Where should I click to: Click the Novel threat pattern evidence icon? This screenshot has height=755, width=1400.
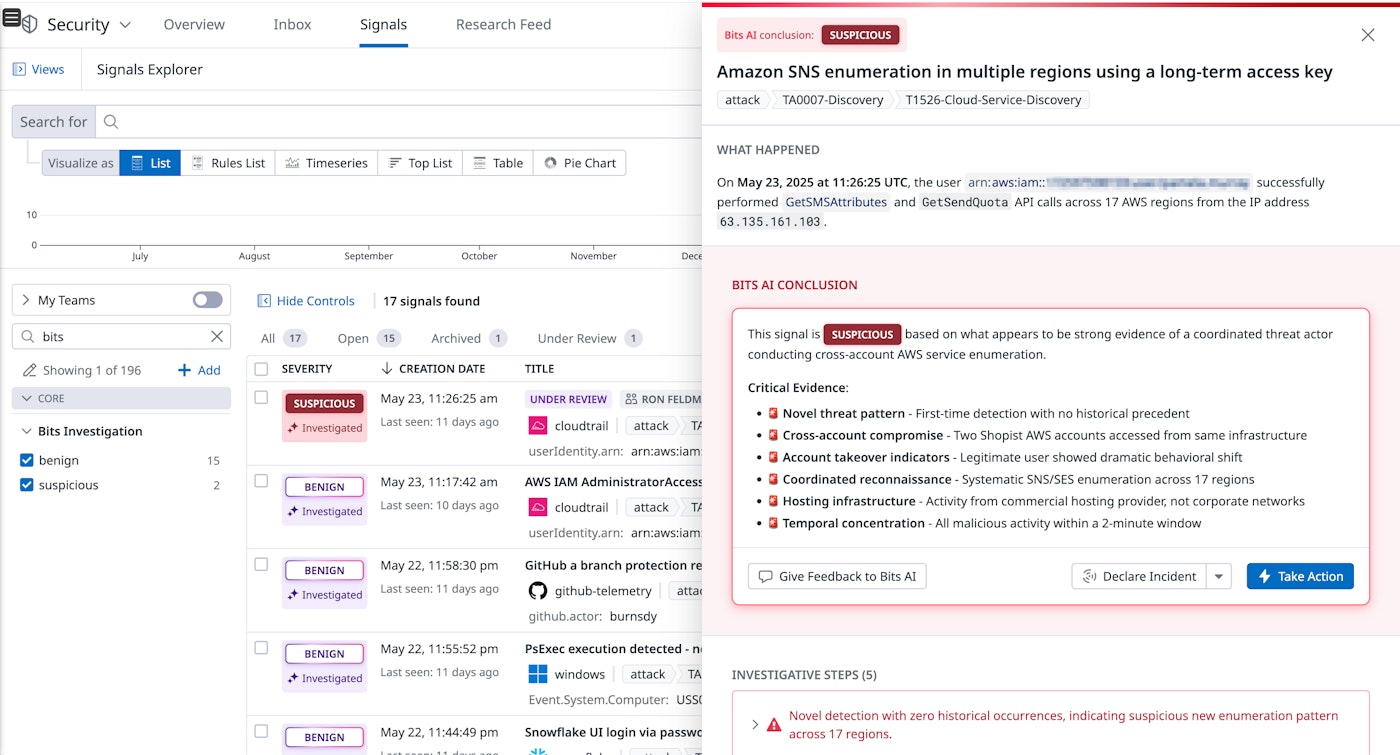pyautogui.click(x=773, y=413)
